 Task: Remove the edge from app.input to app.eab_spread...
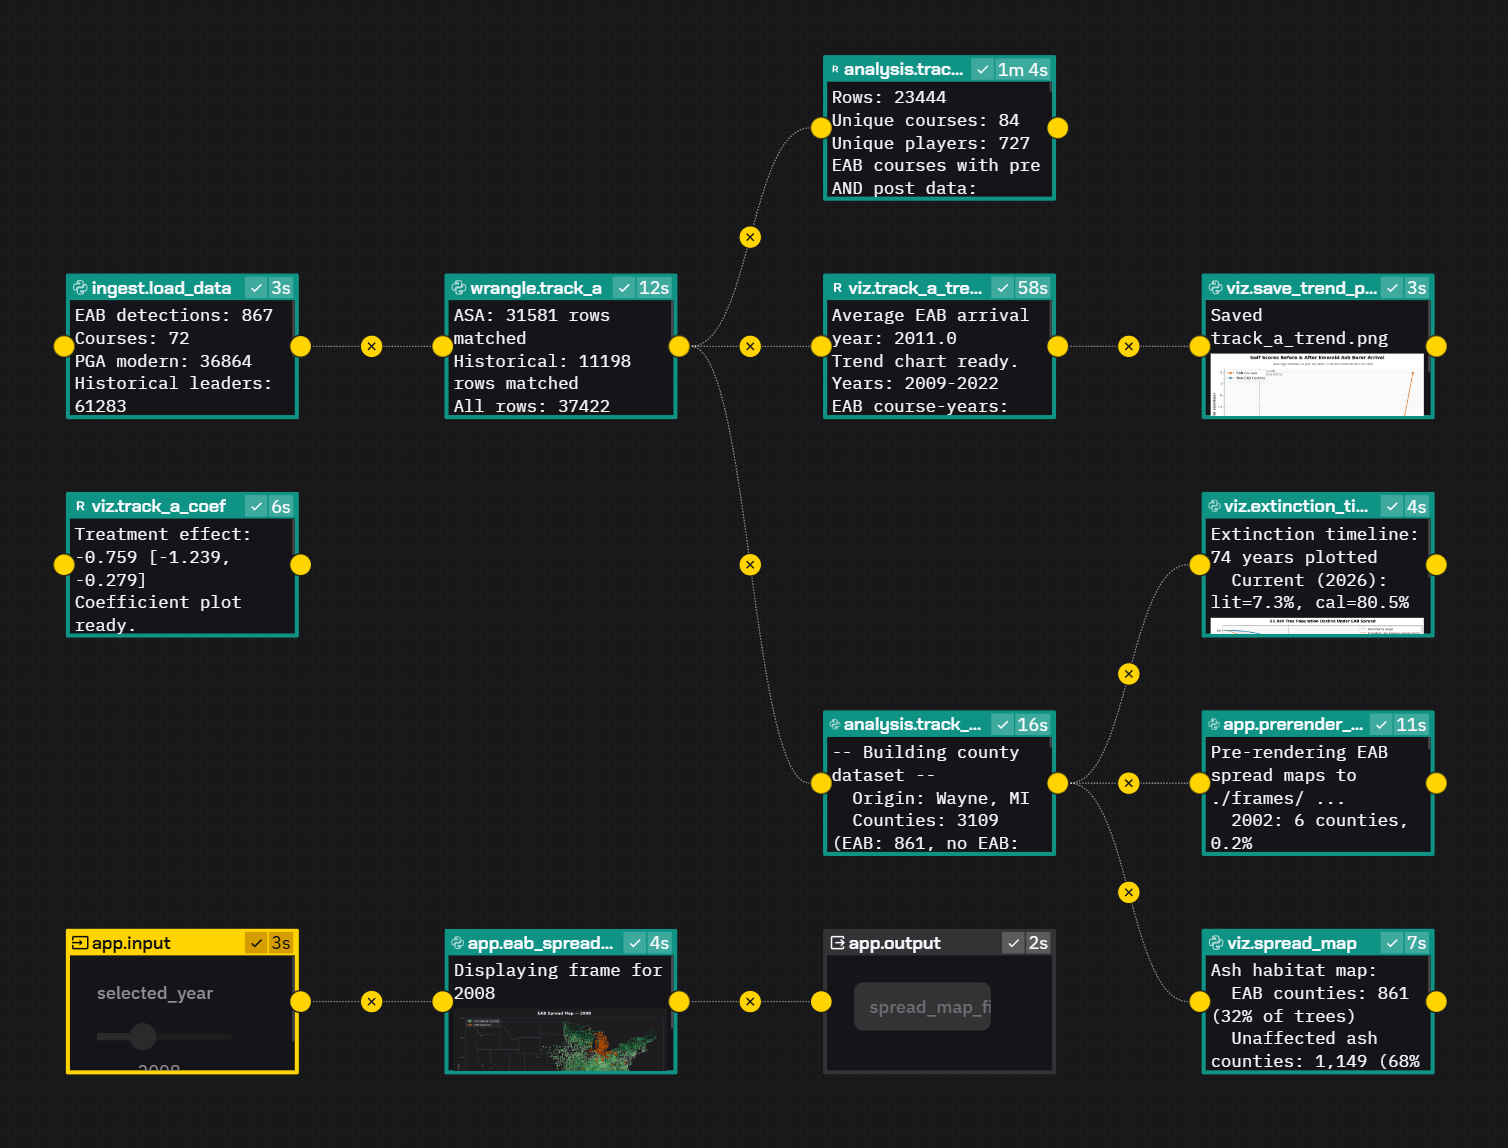[x=372, y=1002]
